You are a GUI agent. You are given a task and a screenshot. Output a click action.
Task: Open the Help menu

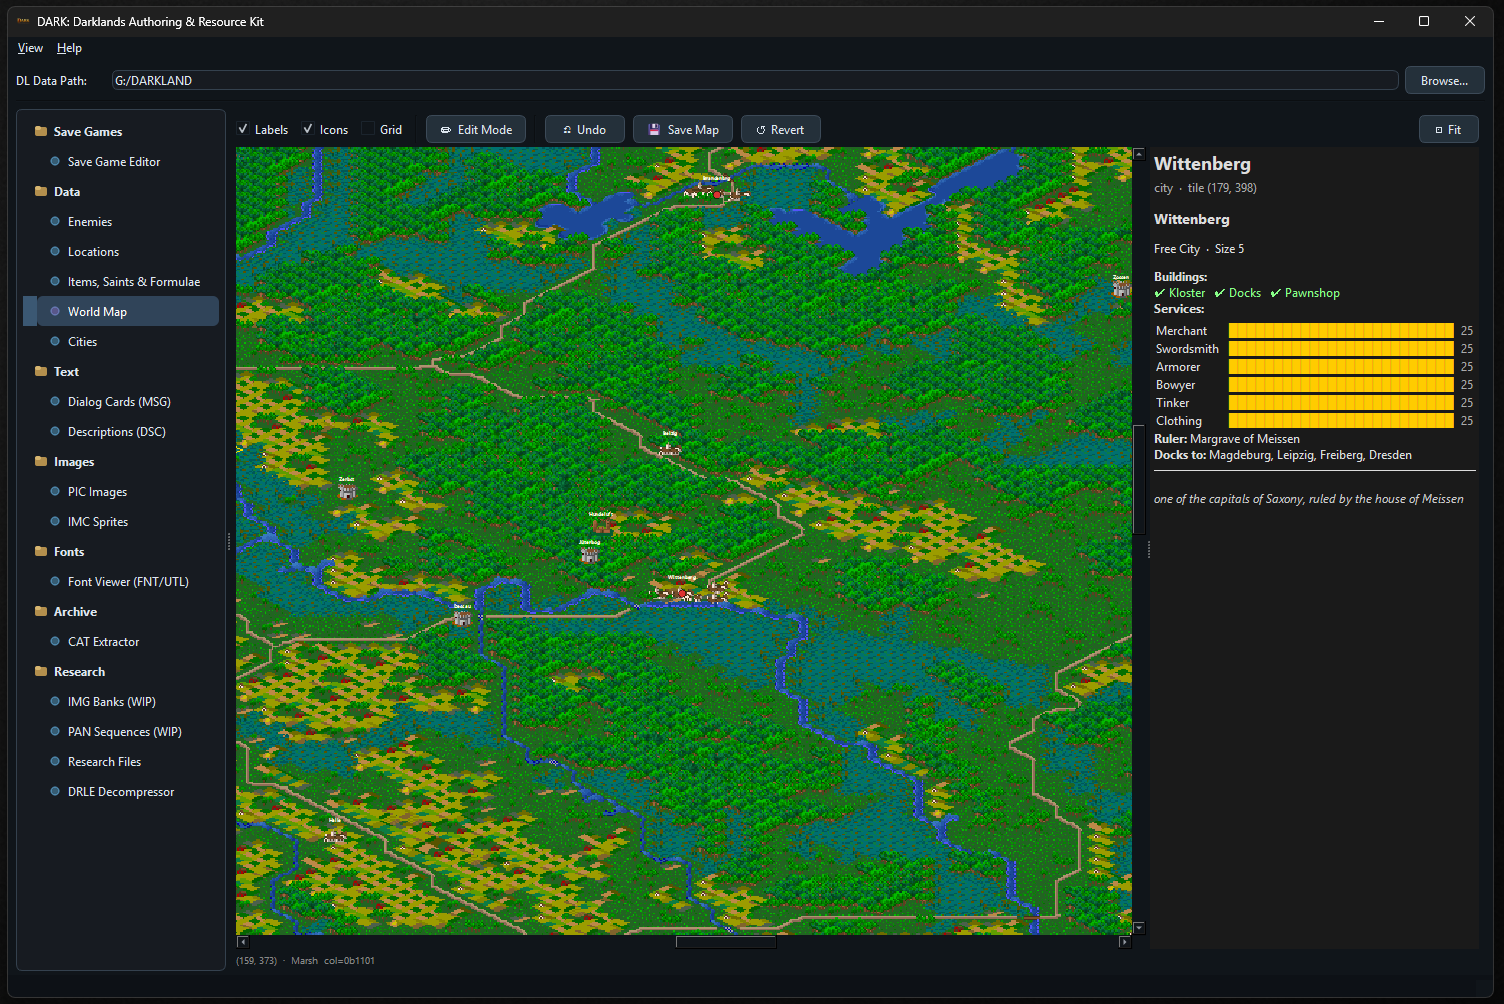[69, 48]
